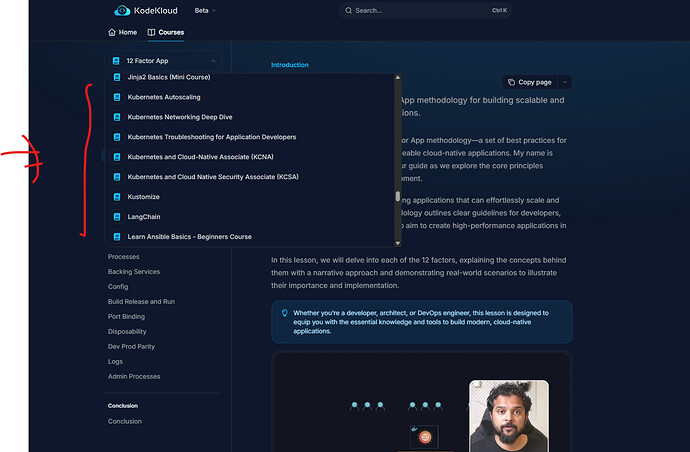The height and width of the screenshot is (452, 690).
Task: Open the Config lesson
Action: click(x=118, y=287)
